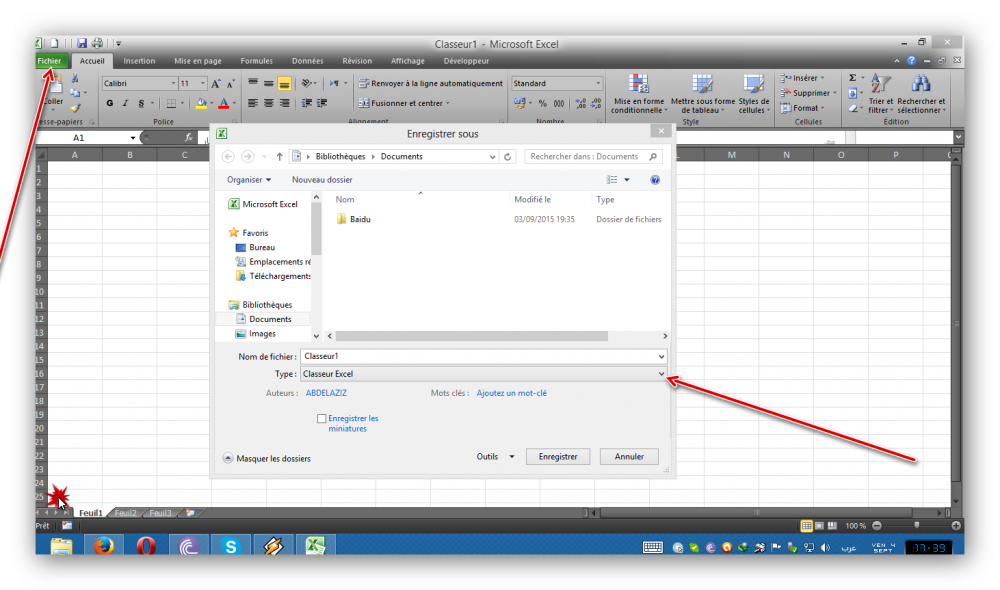Open the Outils dropdown
The image size is (1000, 590).
click(x=495, y=457)
